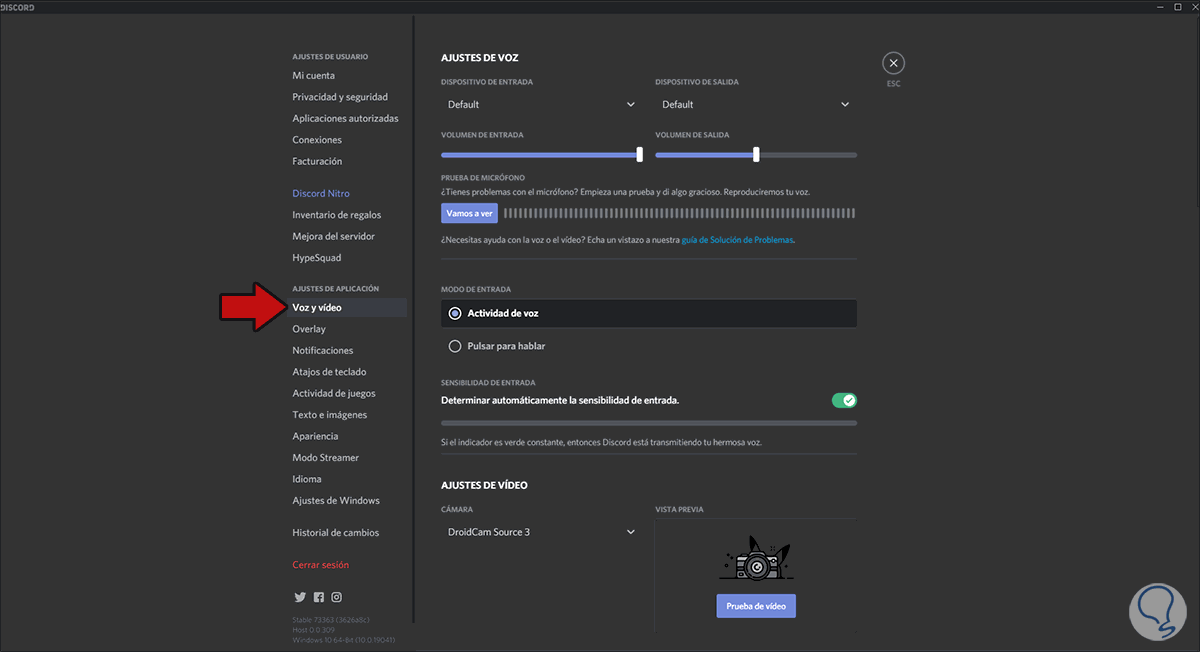Close settings with the ESC circle icon
This screenshot has height=652, width=1200.
point(893,63)
